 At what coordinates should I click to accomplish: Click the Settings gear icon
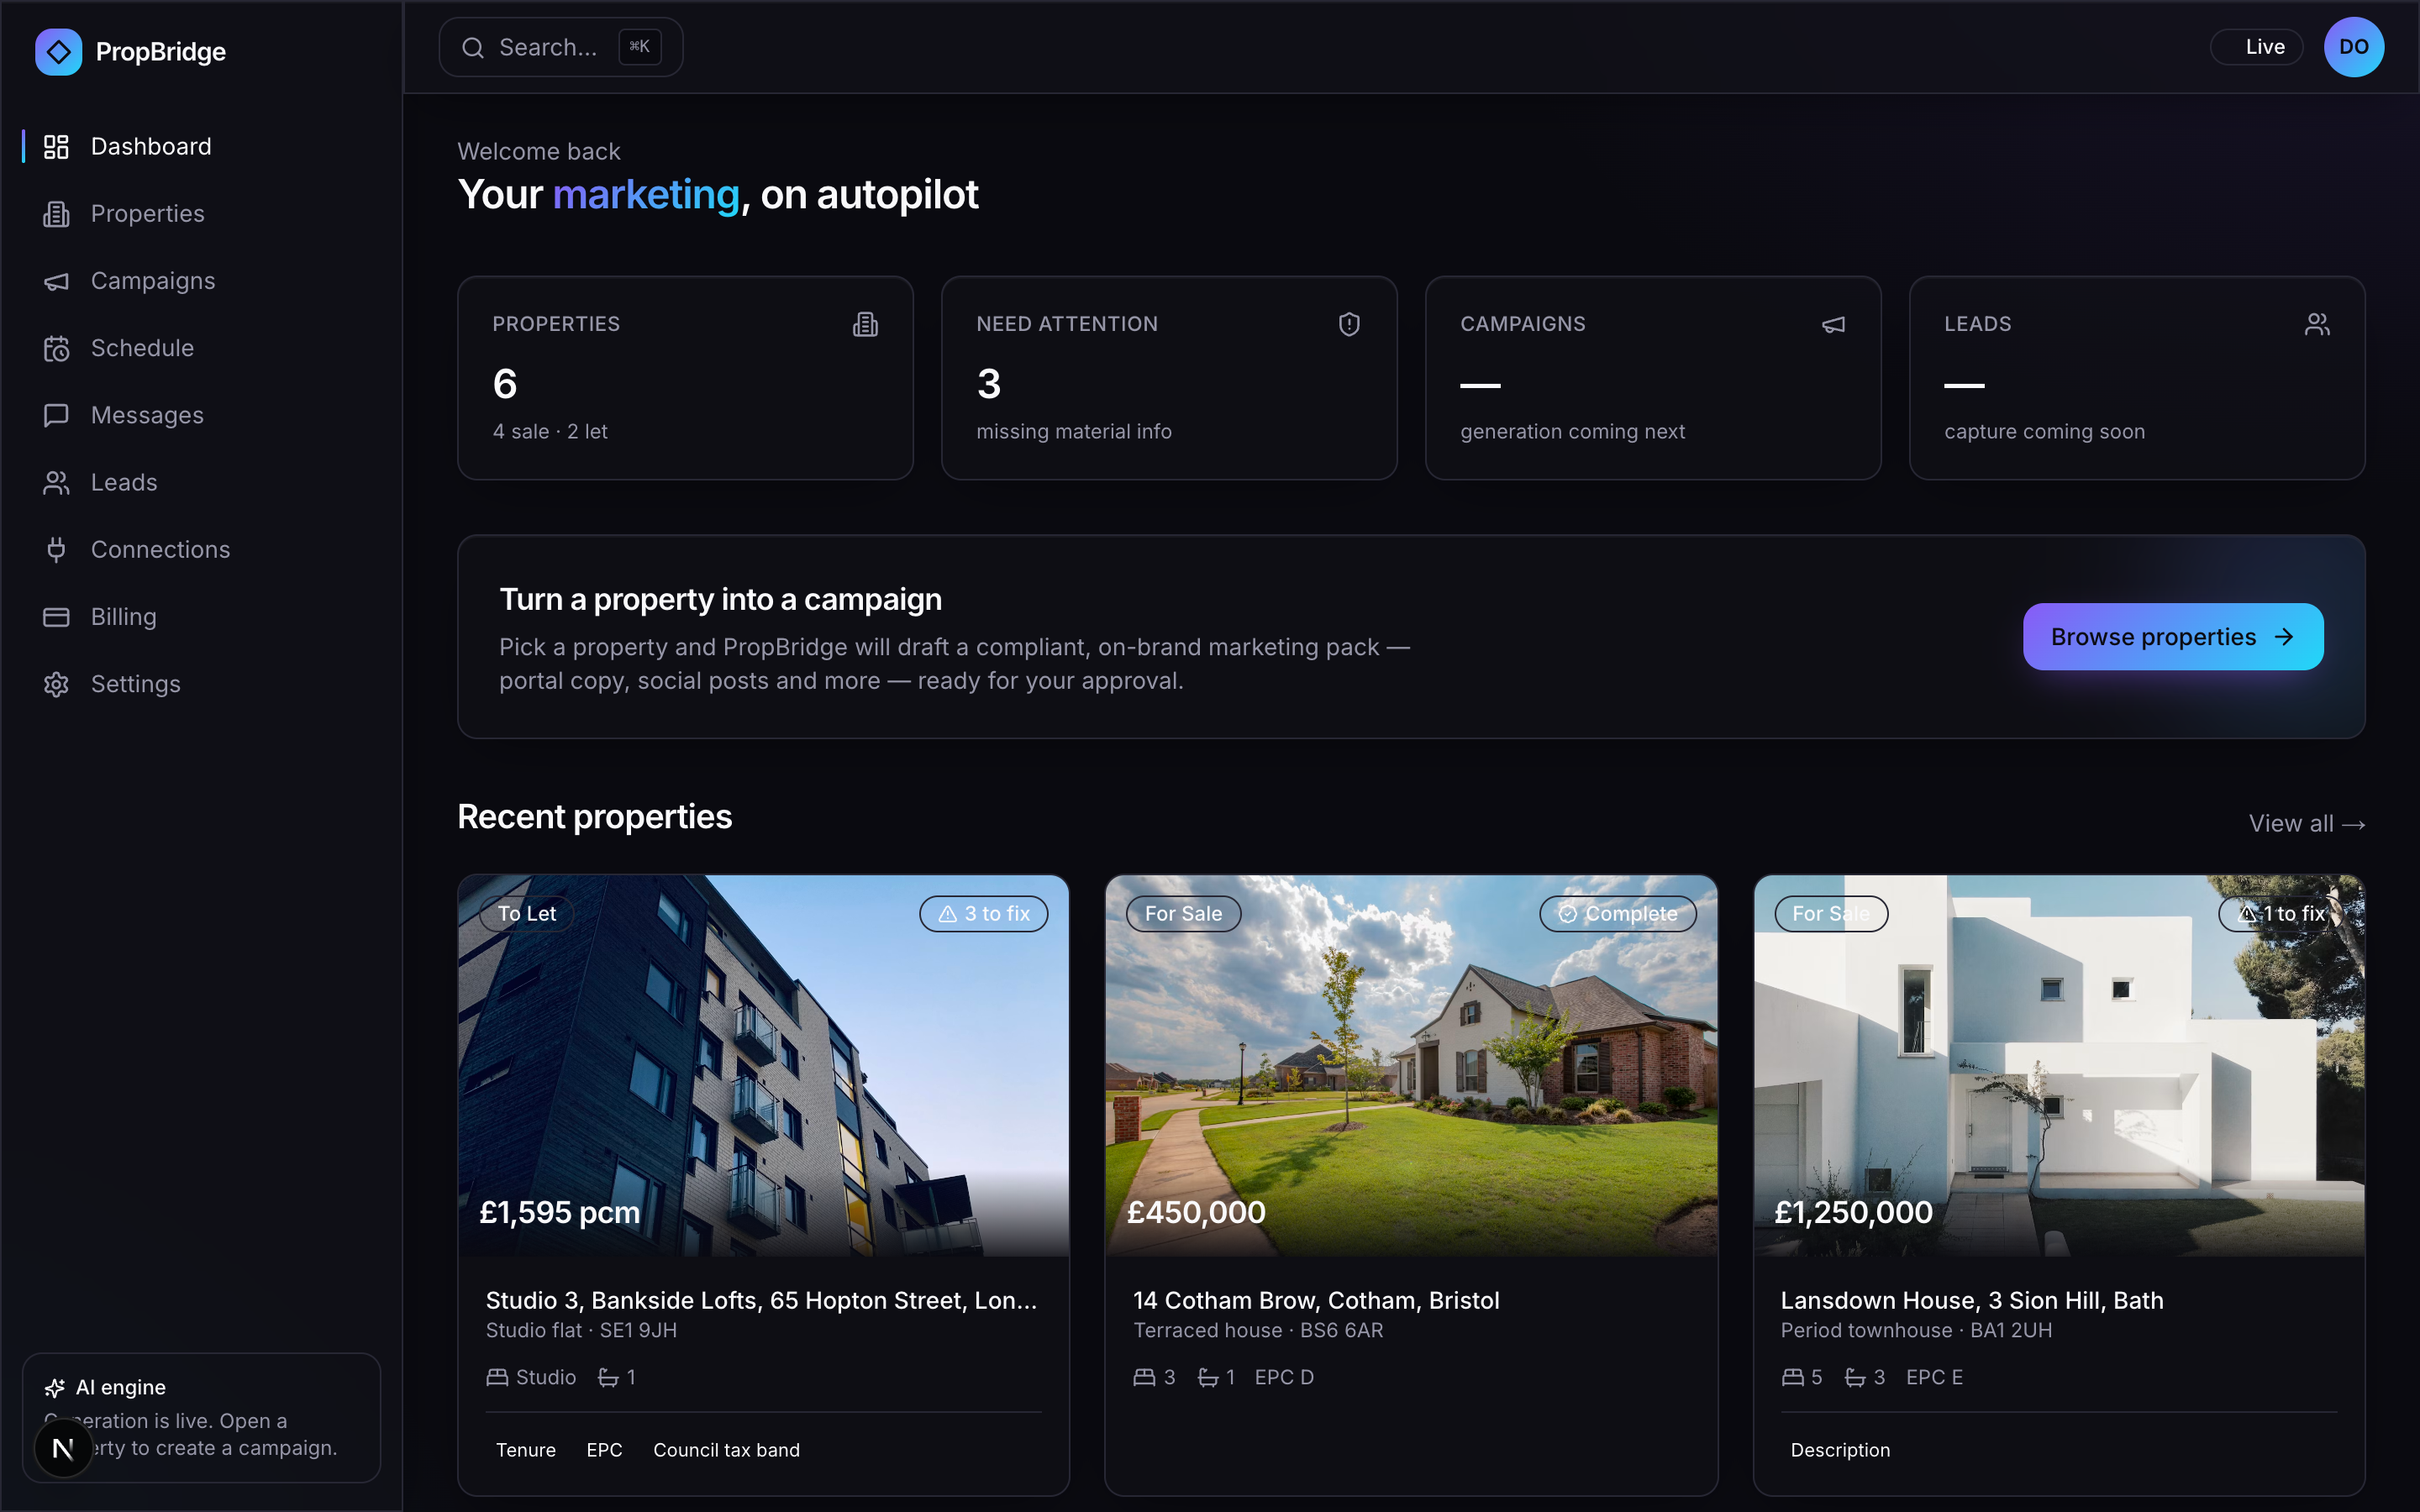[56, 684]
